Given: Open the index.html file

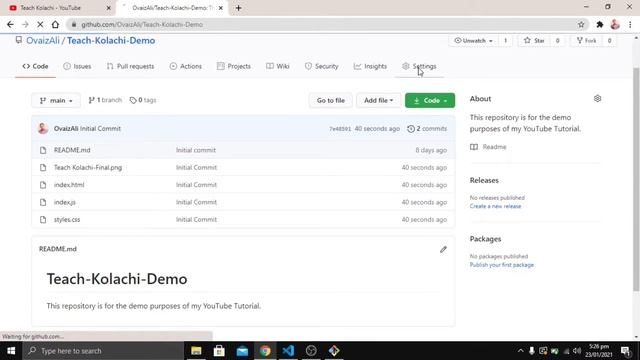Looking at the screenshot, I should click(x=69, y=185).
